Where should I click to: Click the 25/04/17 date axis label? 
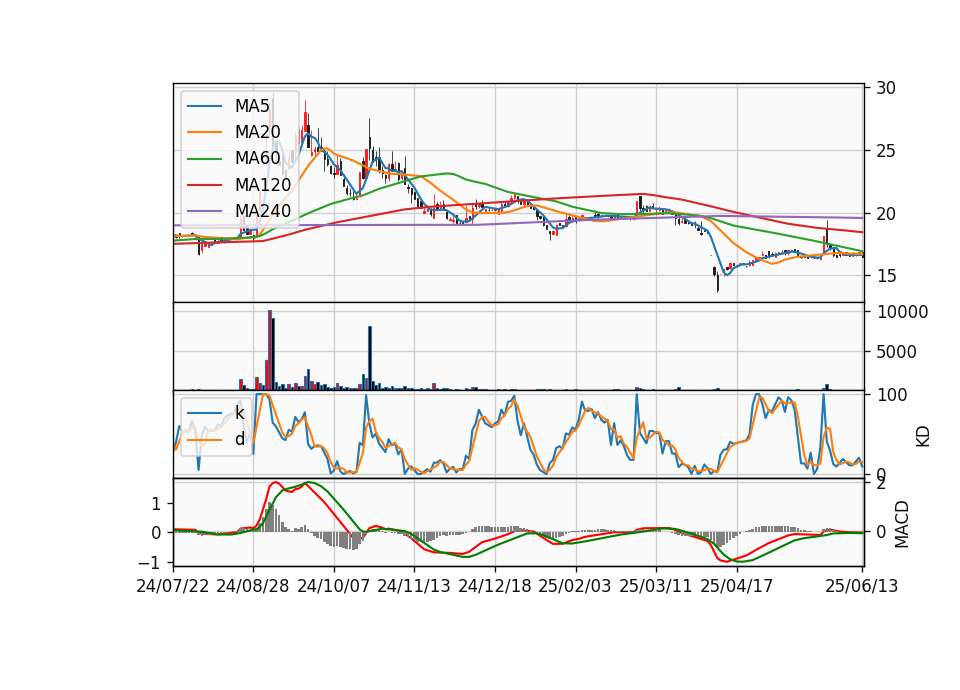point(737,586)
